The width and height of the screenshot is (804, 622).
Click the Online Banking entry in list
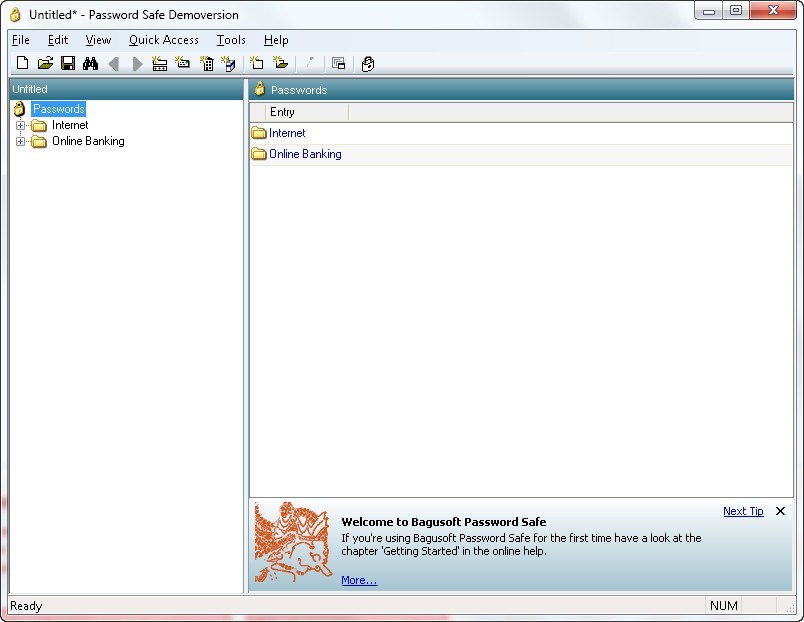(305, 154)
